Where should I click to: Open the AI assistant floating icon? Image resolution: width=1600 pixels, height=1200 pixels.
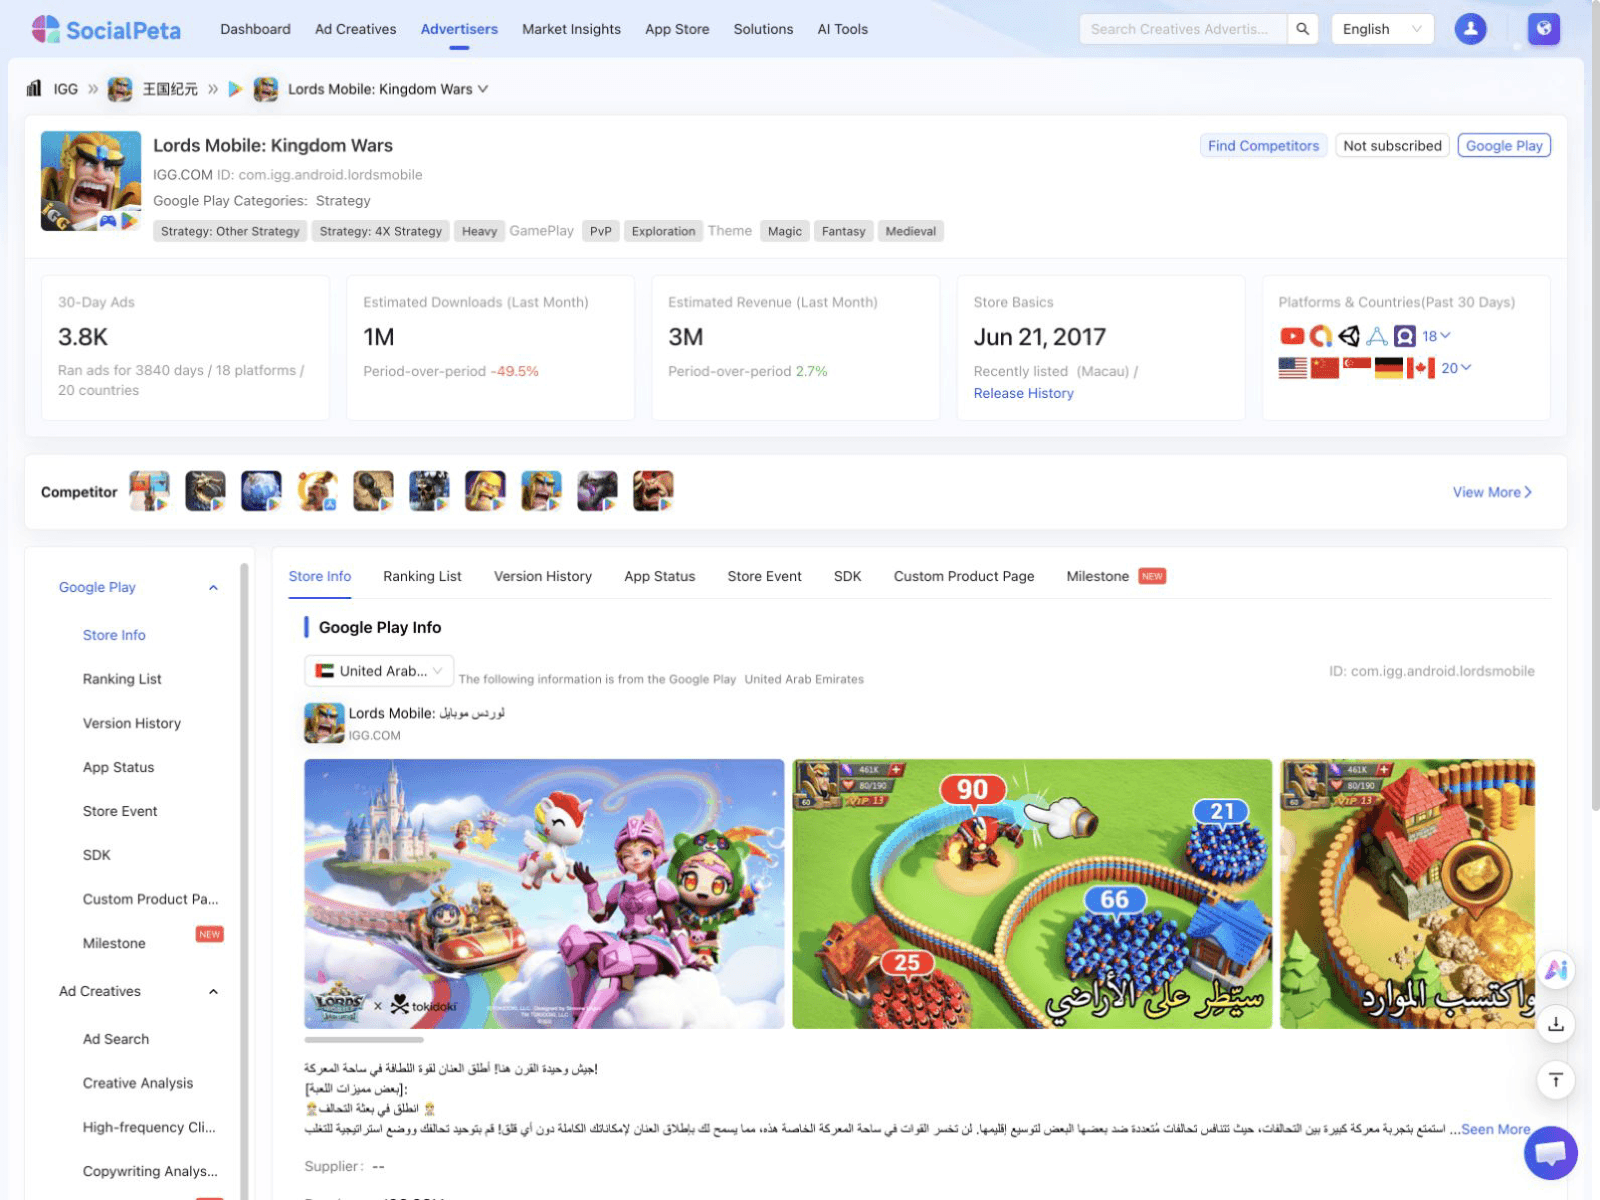(1556, 970)
